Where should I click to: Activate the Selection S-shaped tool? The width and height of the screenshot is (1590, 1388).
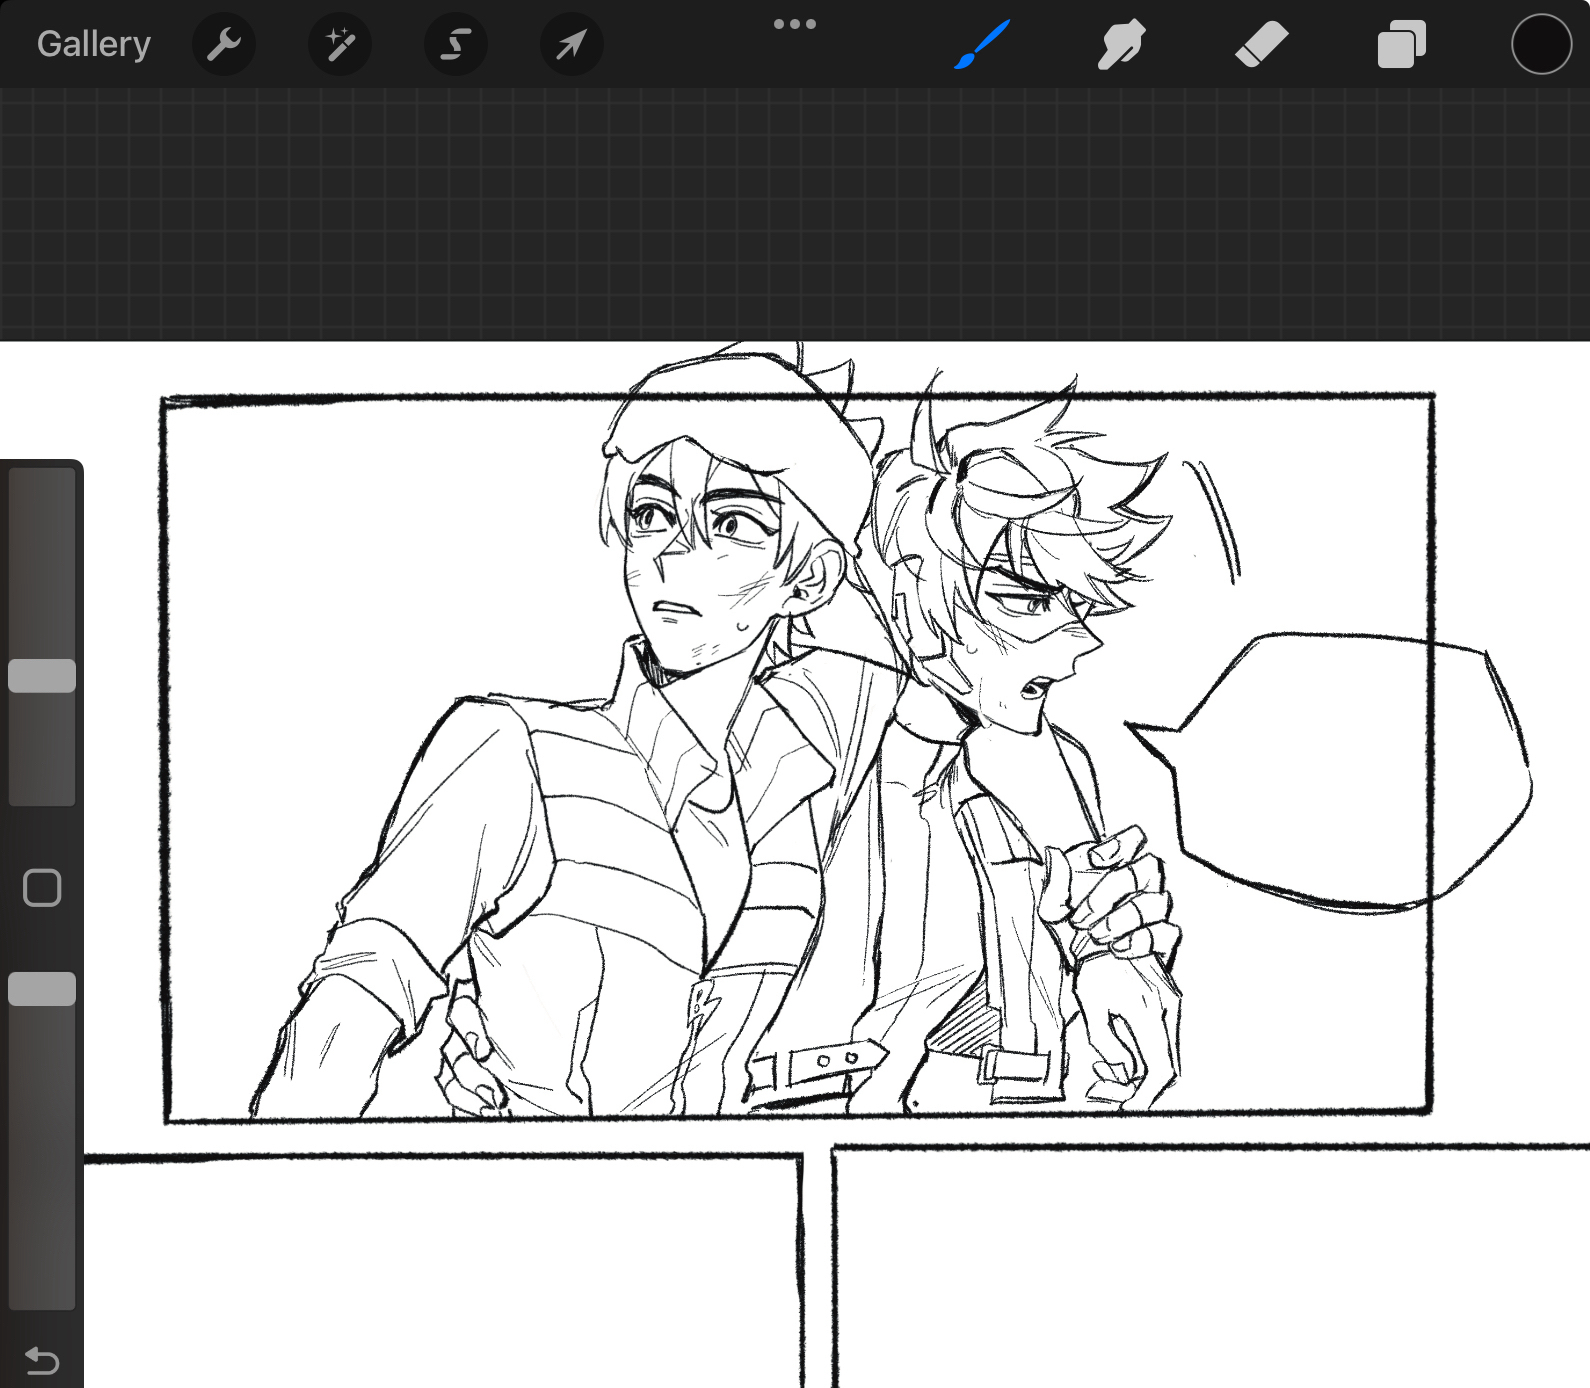click(456, 44)
